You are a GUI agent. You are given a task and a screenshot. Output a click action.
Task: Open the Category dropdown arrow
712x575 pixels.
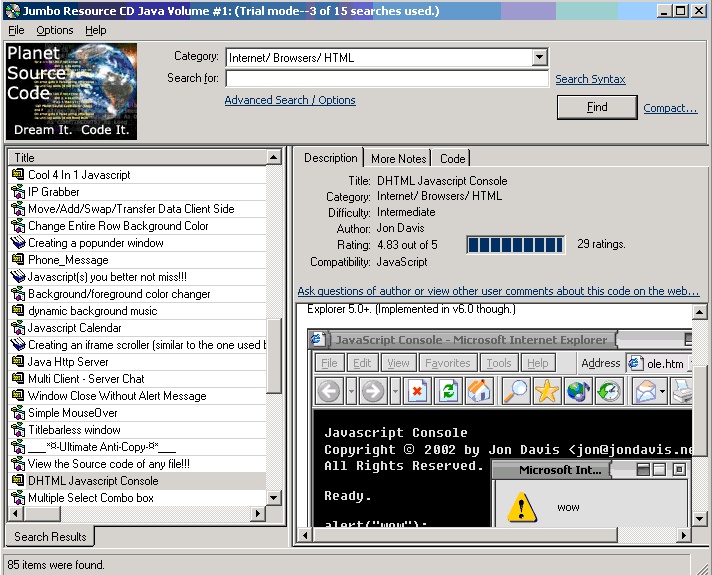539,57
